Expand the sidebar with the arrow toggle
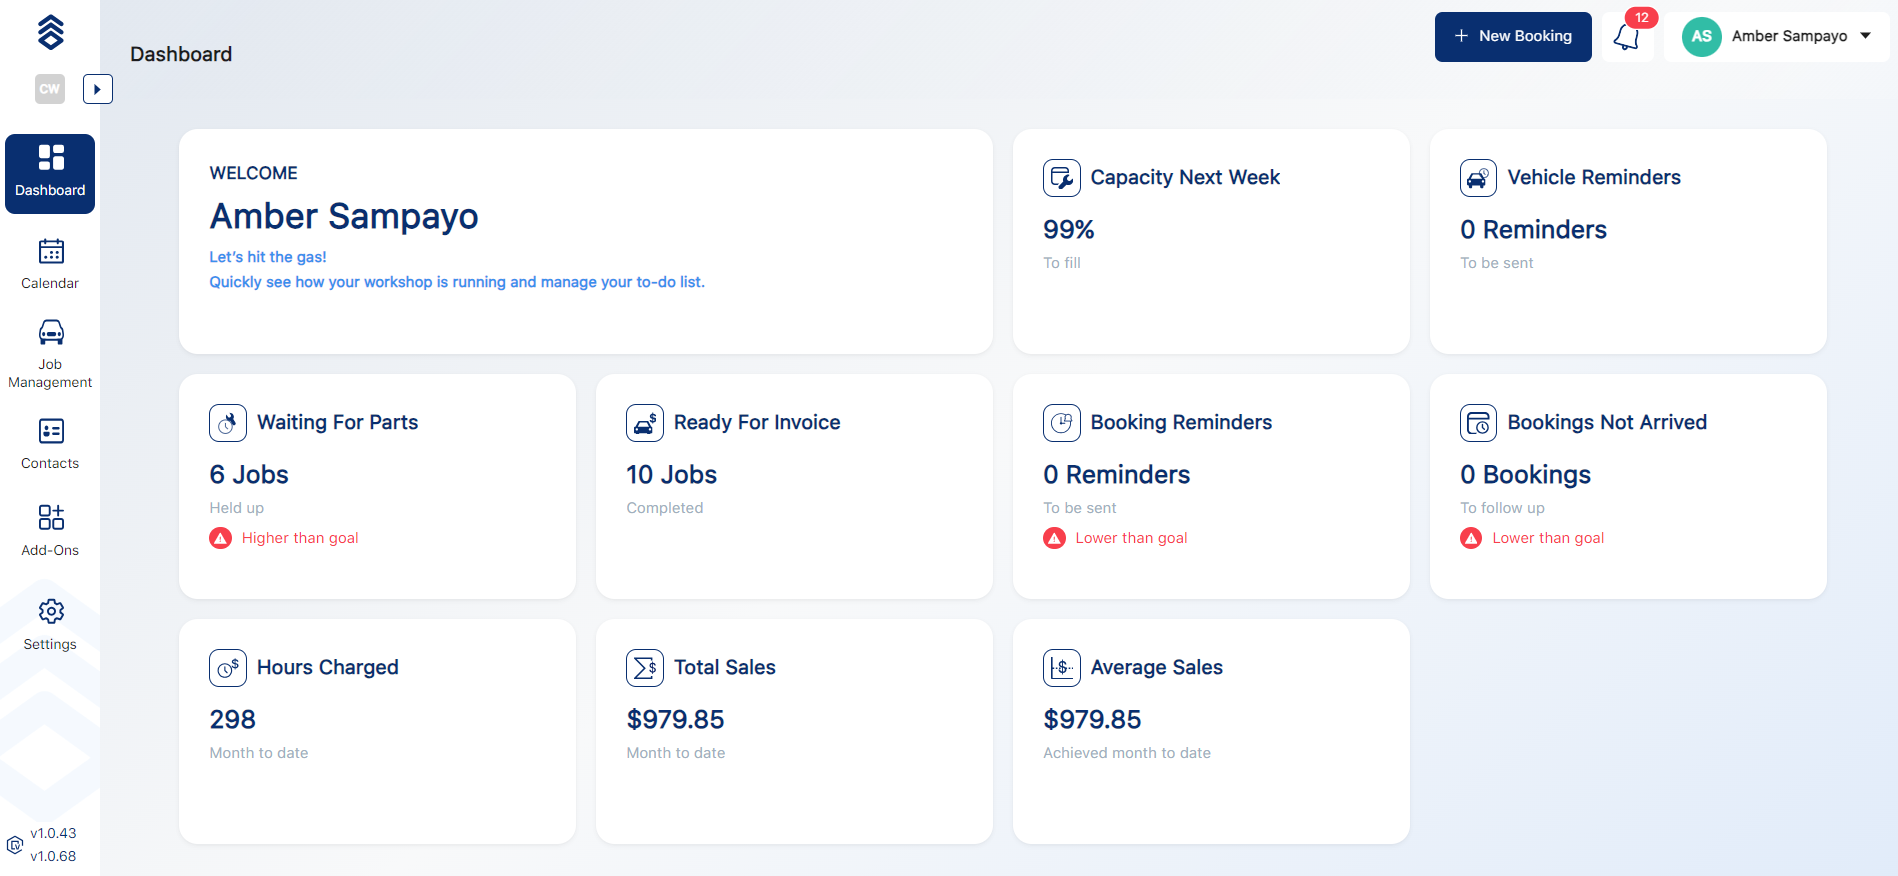Image resolution: width=1898 pixels, height=876 pixels. (97, 89)
